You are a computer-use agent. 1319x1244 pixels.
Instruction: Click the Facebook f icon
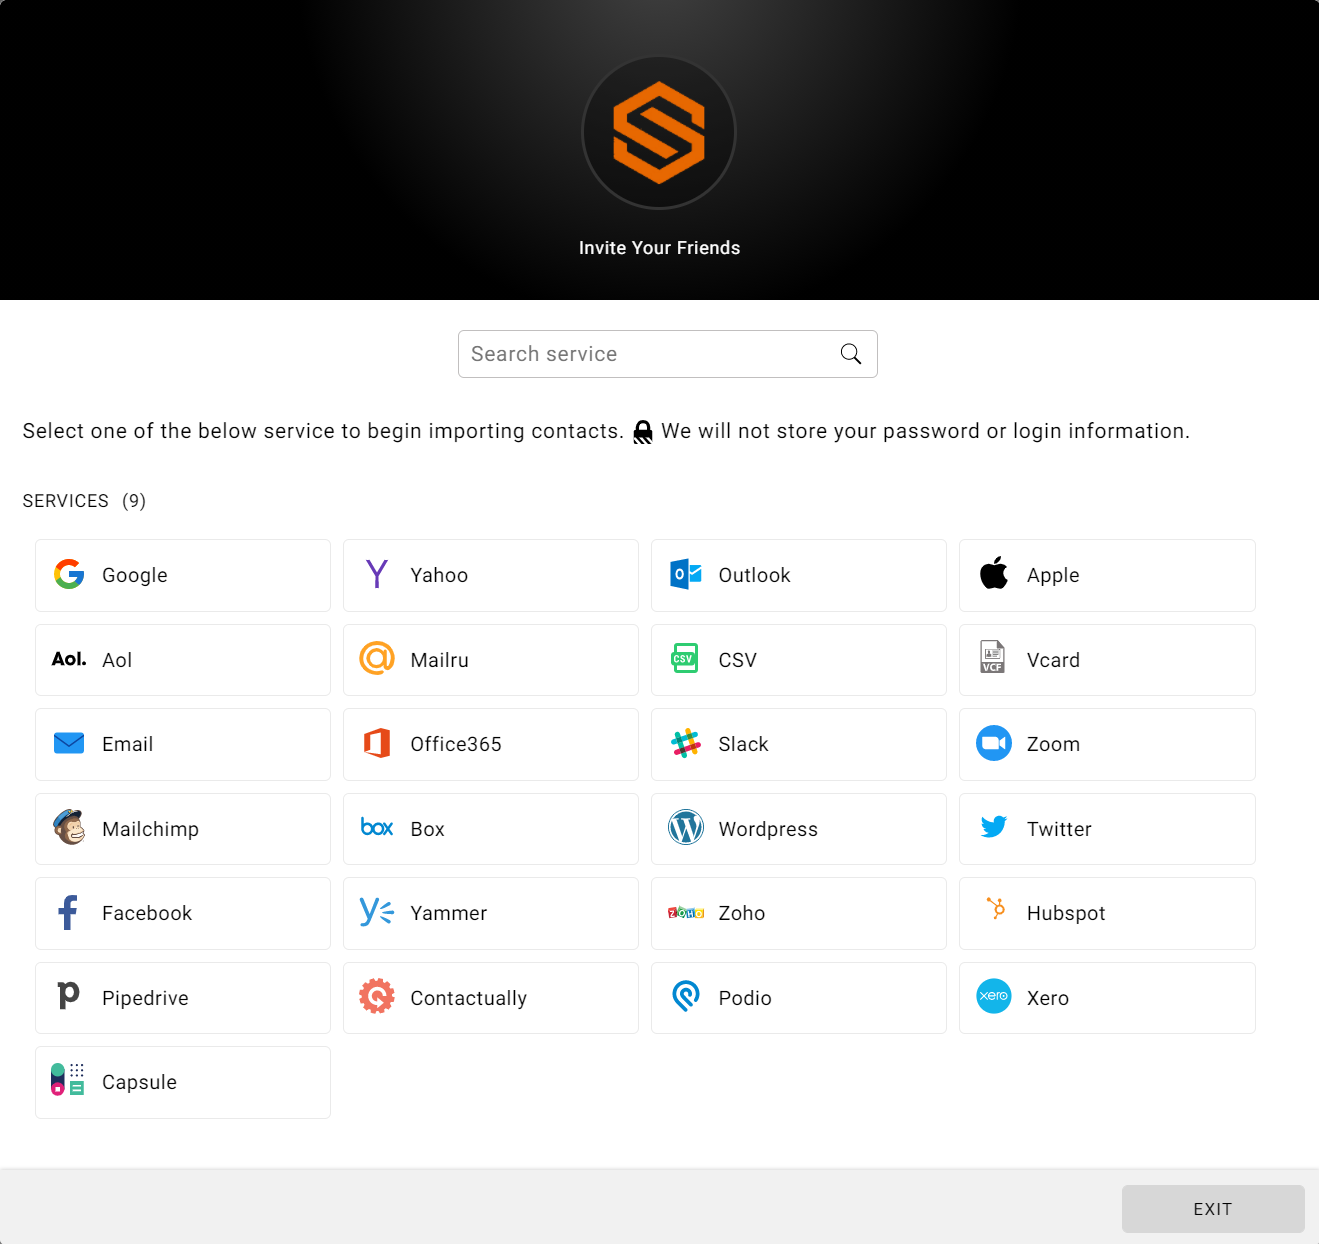[x=68, y=912]
